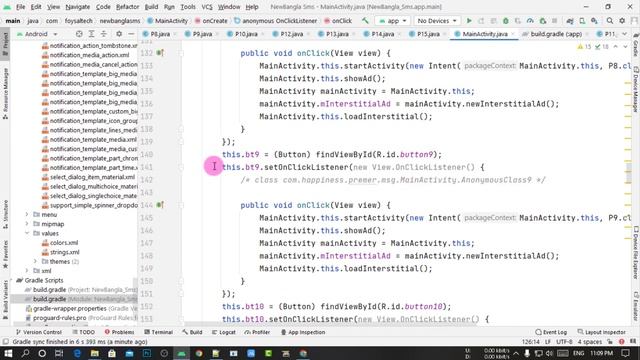Screen dimensions: 640x360
Task: Run the app with green play button
Action: [469, 20]
